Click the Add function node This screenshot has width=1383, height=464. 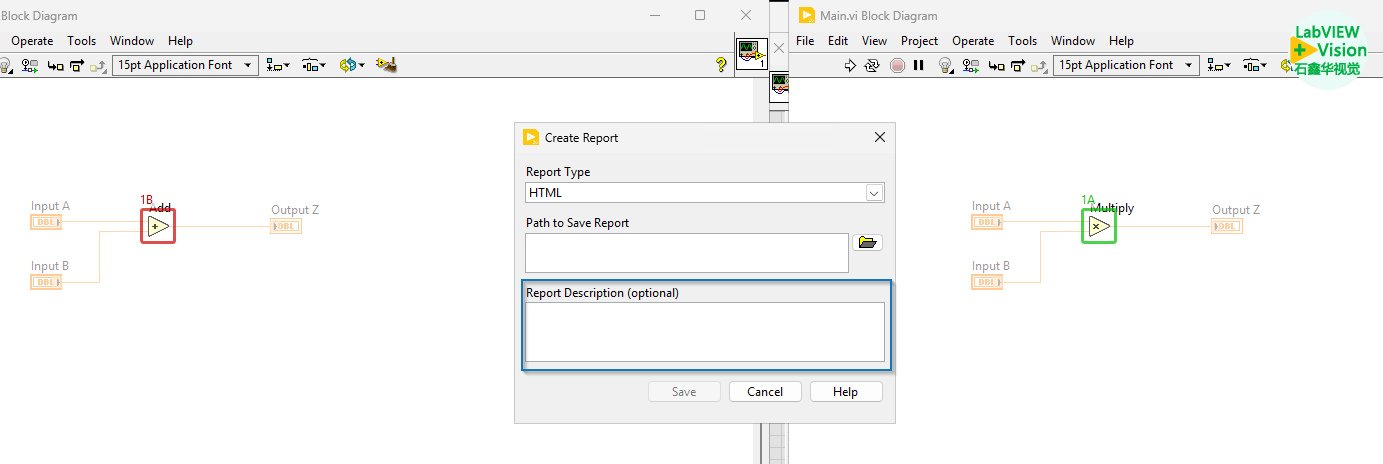[158, 227]
